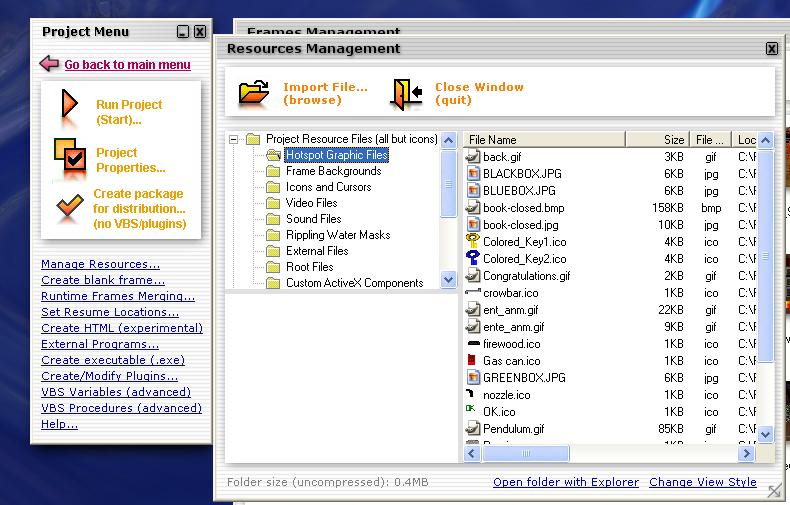Sort by File type column header

pyautogui.click(x=709, y=140)
